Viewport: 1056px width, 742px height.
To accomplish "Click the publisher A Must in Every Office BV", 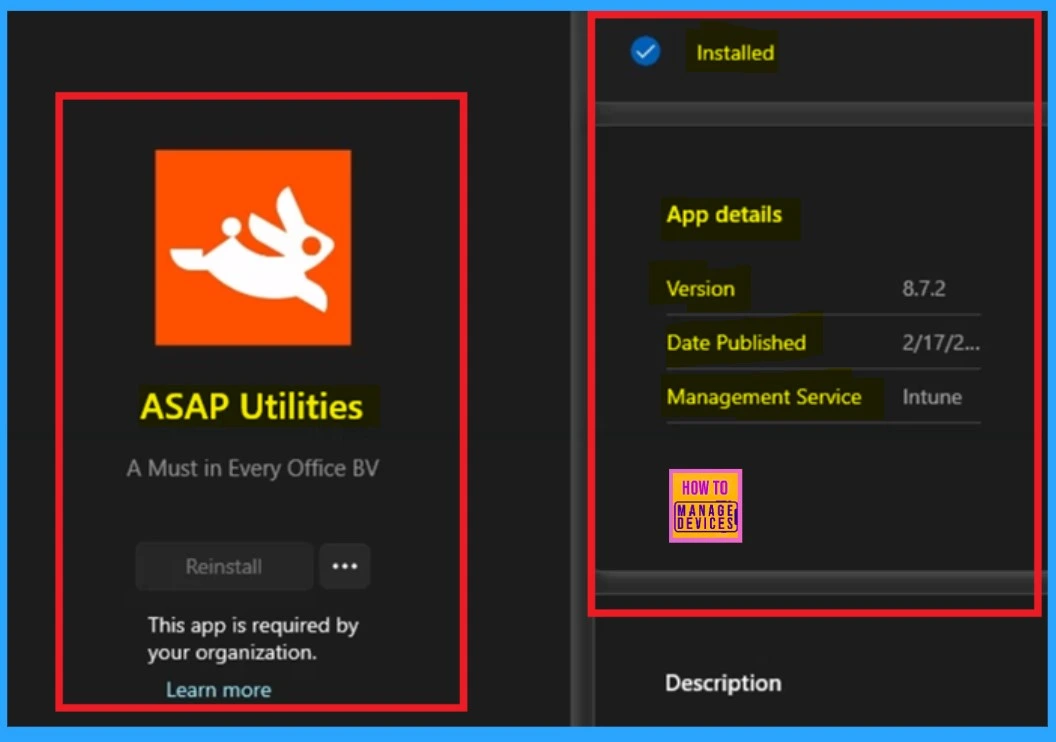I will pos(253,468).
